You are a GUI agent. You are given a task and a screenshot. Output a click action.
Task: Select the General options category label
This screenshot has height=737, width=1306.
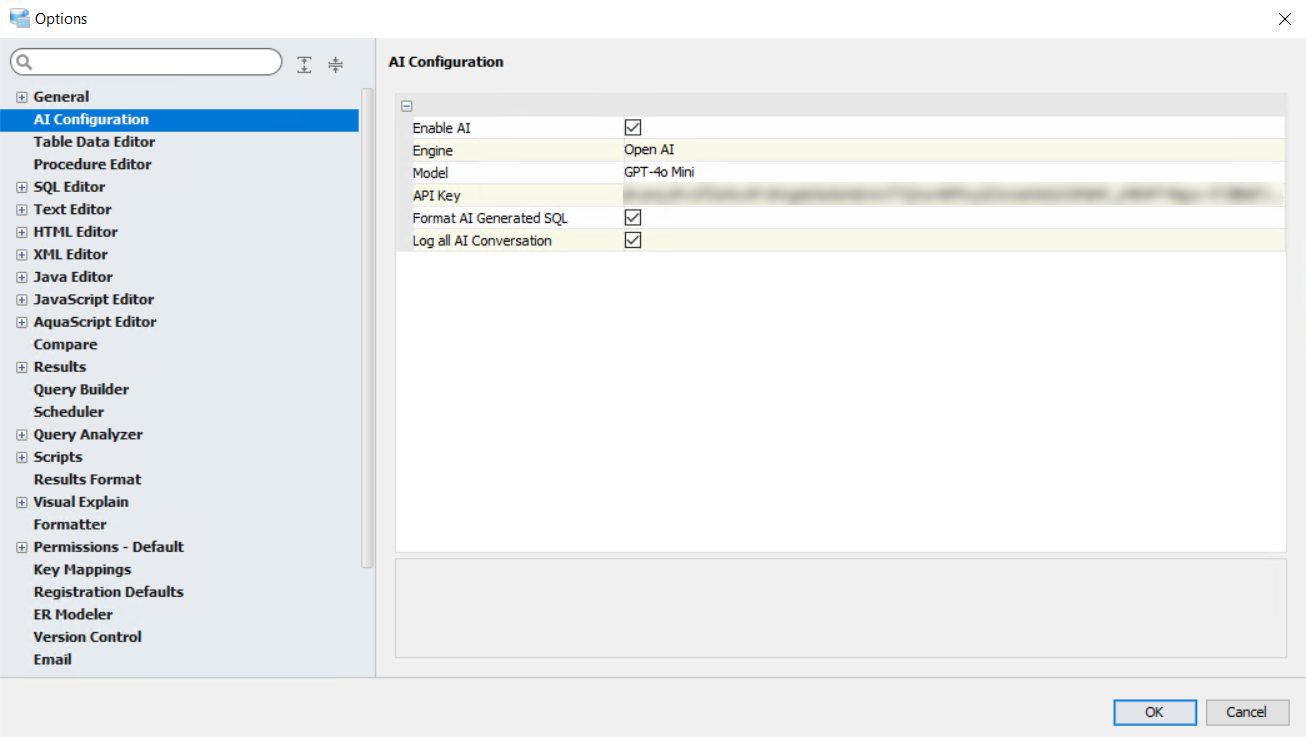click(61, 97)
